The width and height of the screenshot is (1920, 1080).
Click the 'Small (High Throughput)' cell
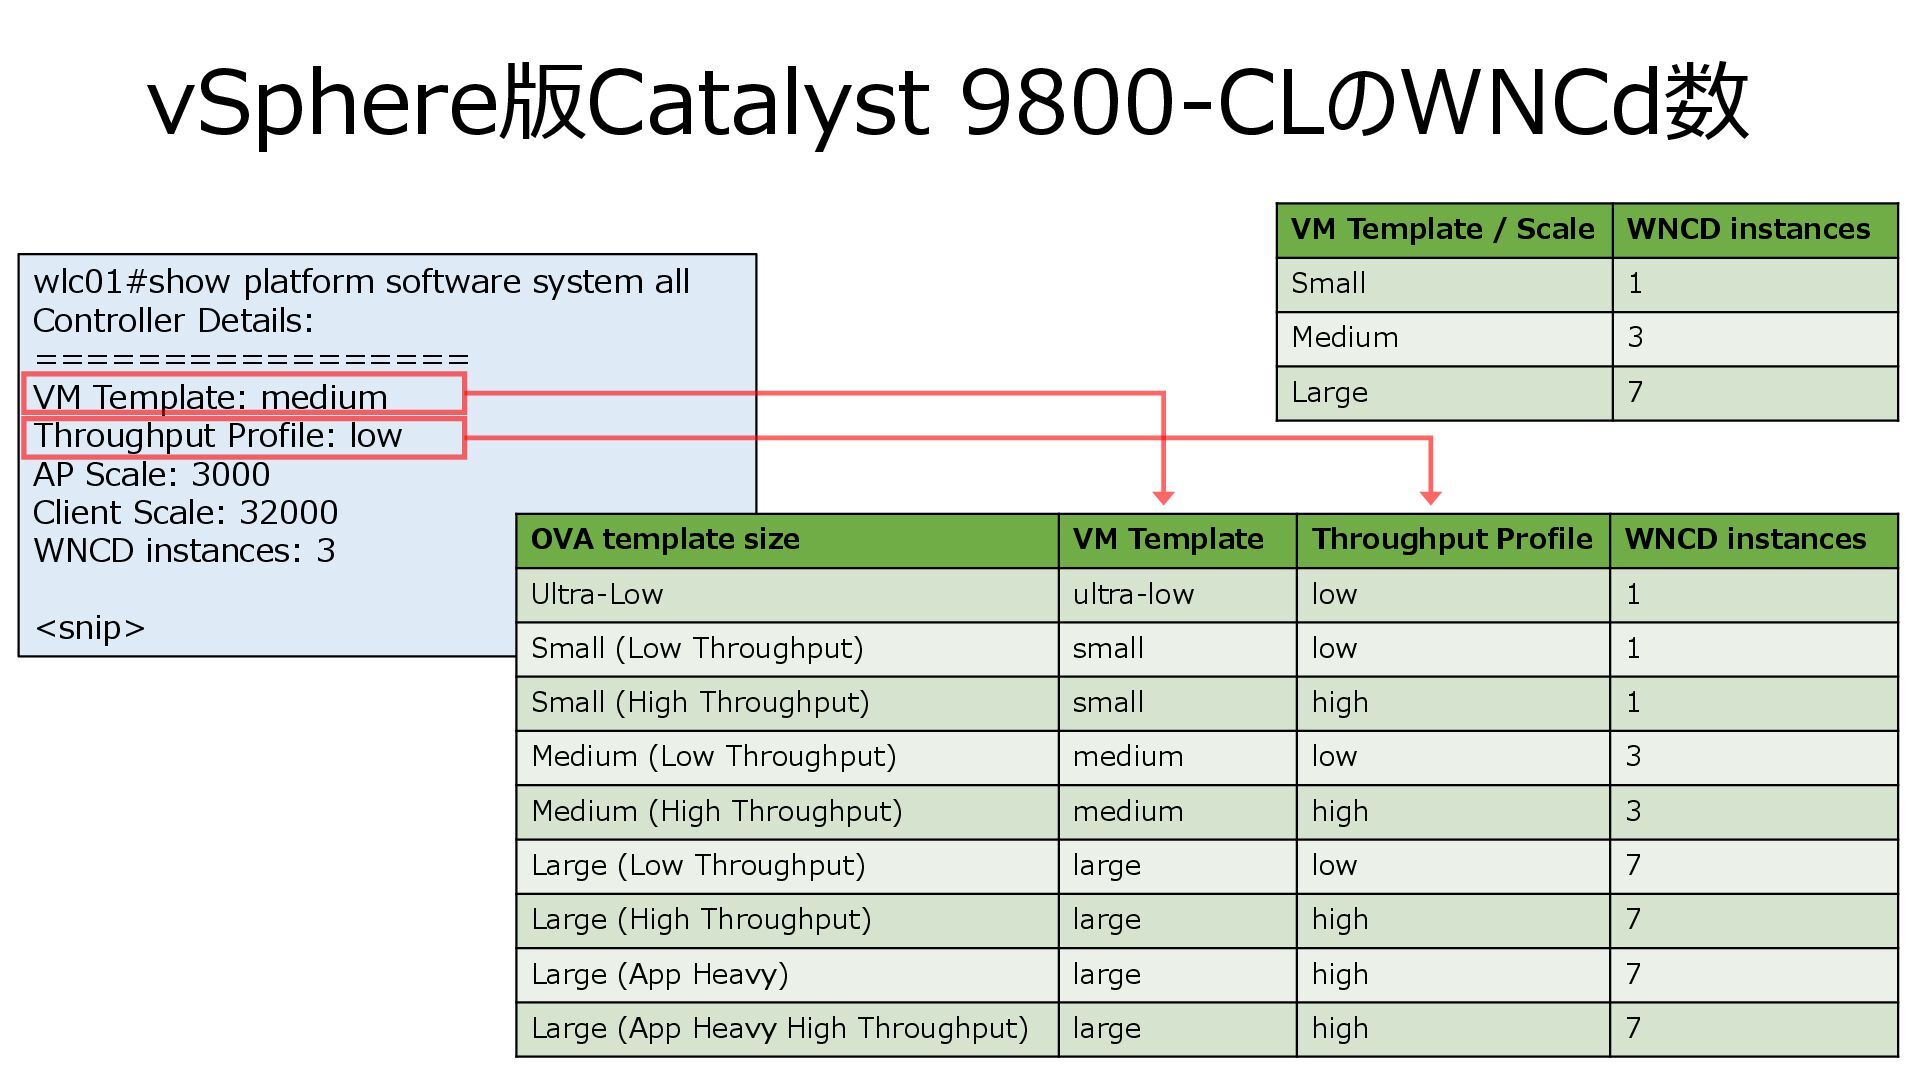pos(700,703)
